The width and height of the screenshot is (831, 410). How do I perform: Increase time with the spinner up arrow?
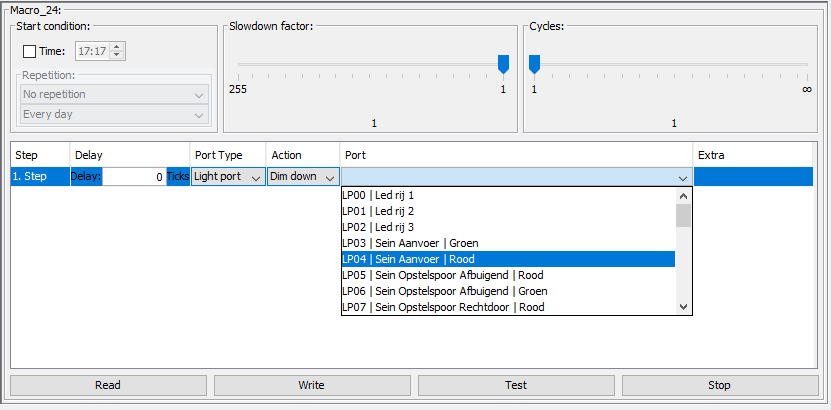118,47
